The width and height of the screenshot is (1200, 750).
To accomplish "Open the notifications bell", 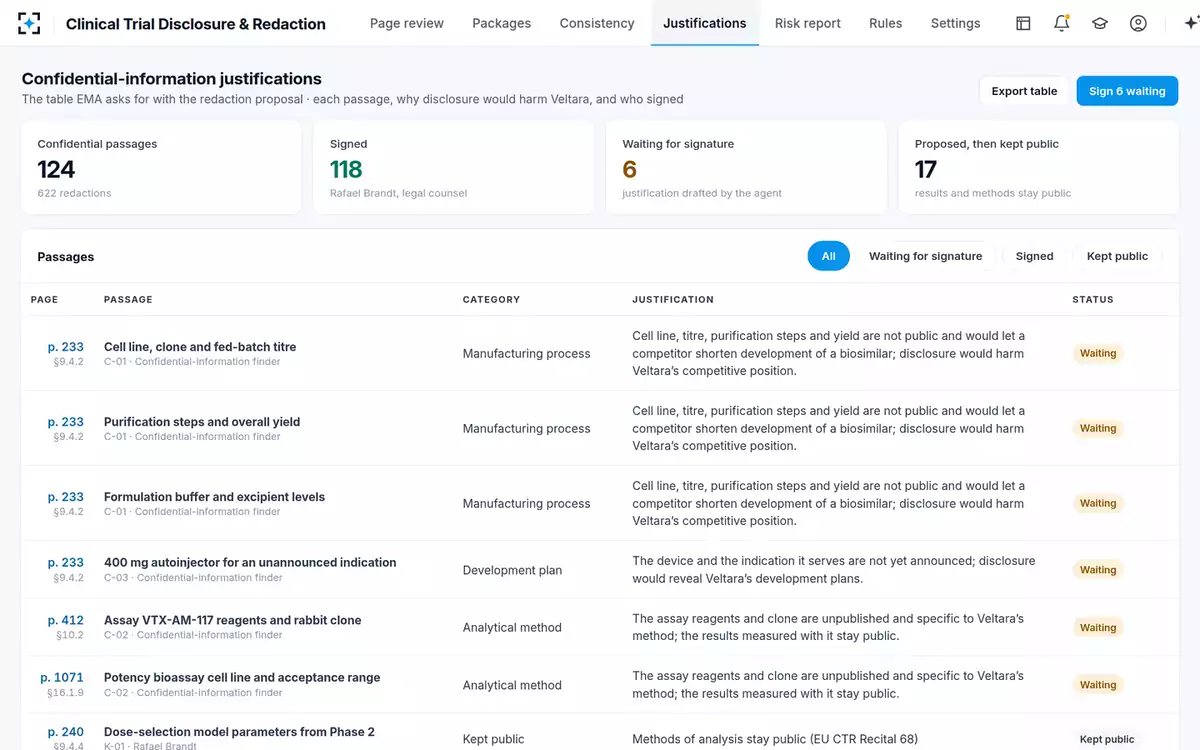I will tap(1062, 23).
